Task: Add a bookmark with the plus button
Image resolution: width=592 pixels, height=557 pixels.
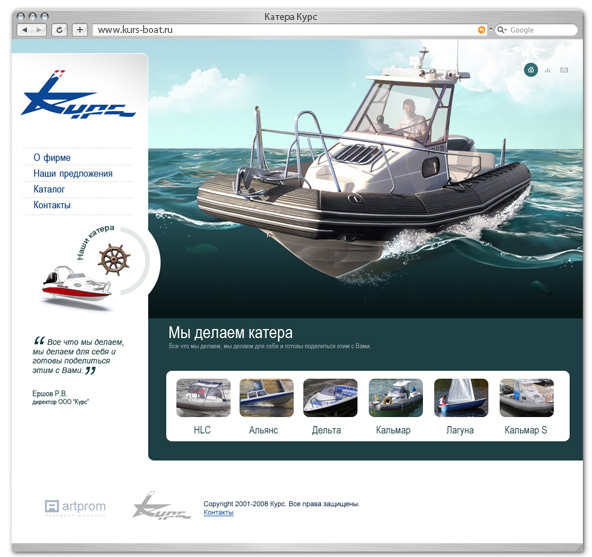Action: (x=80, y=30)
